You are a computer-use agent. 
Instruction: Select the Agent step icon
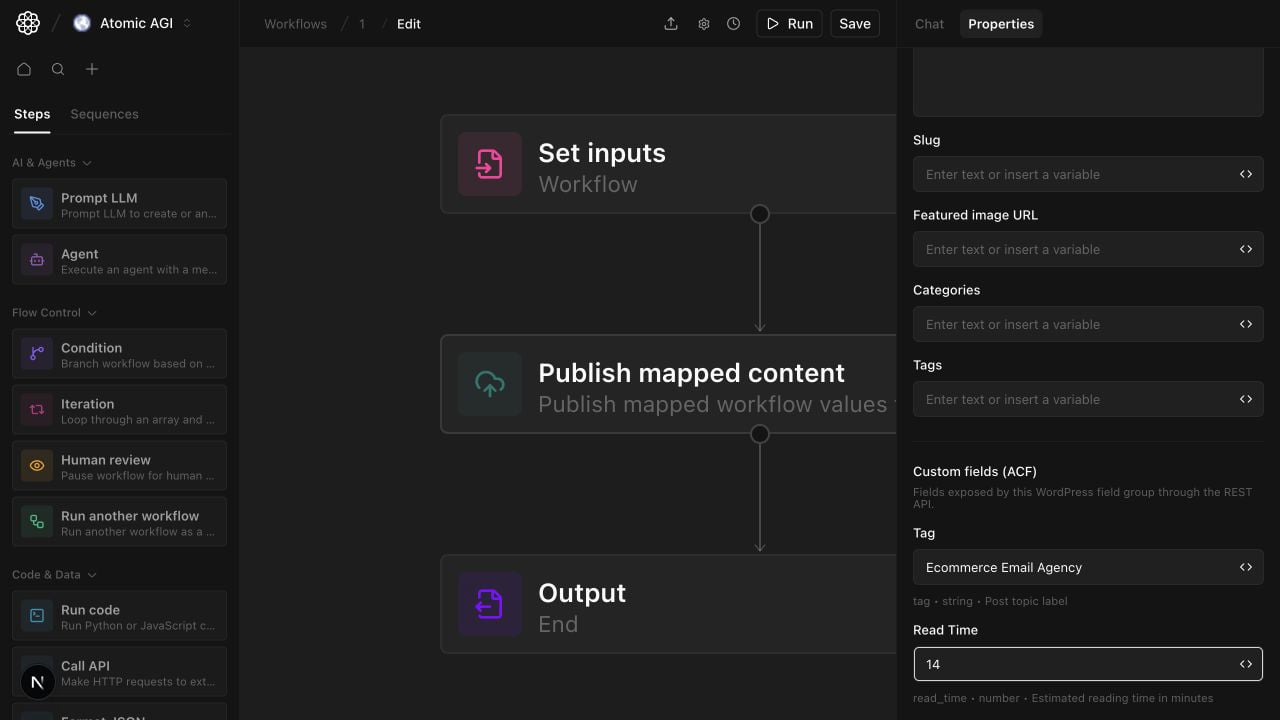pos(37,260)
